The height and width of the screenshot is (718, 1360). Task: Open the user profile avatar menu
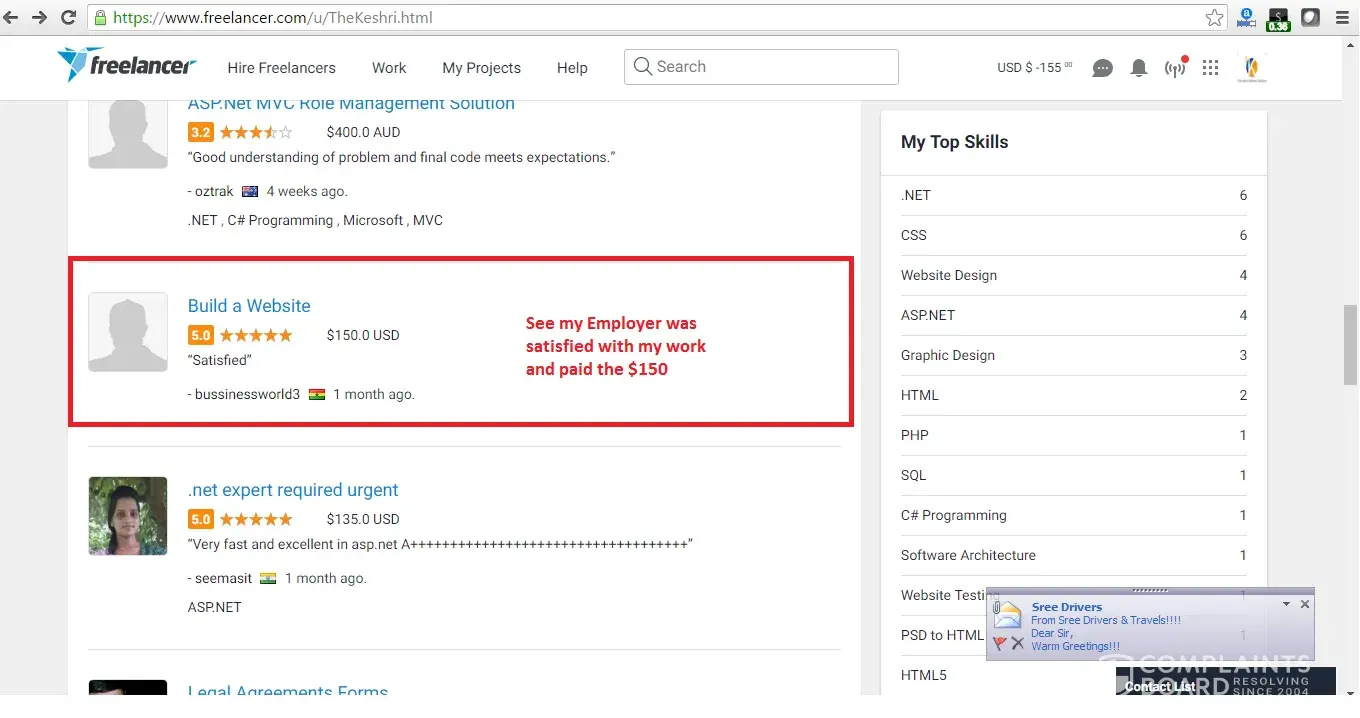[1251, 68]
